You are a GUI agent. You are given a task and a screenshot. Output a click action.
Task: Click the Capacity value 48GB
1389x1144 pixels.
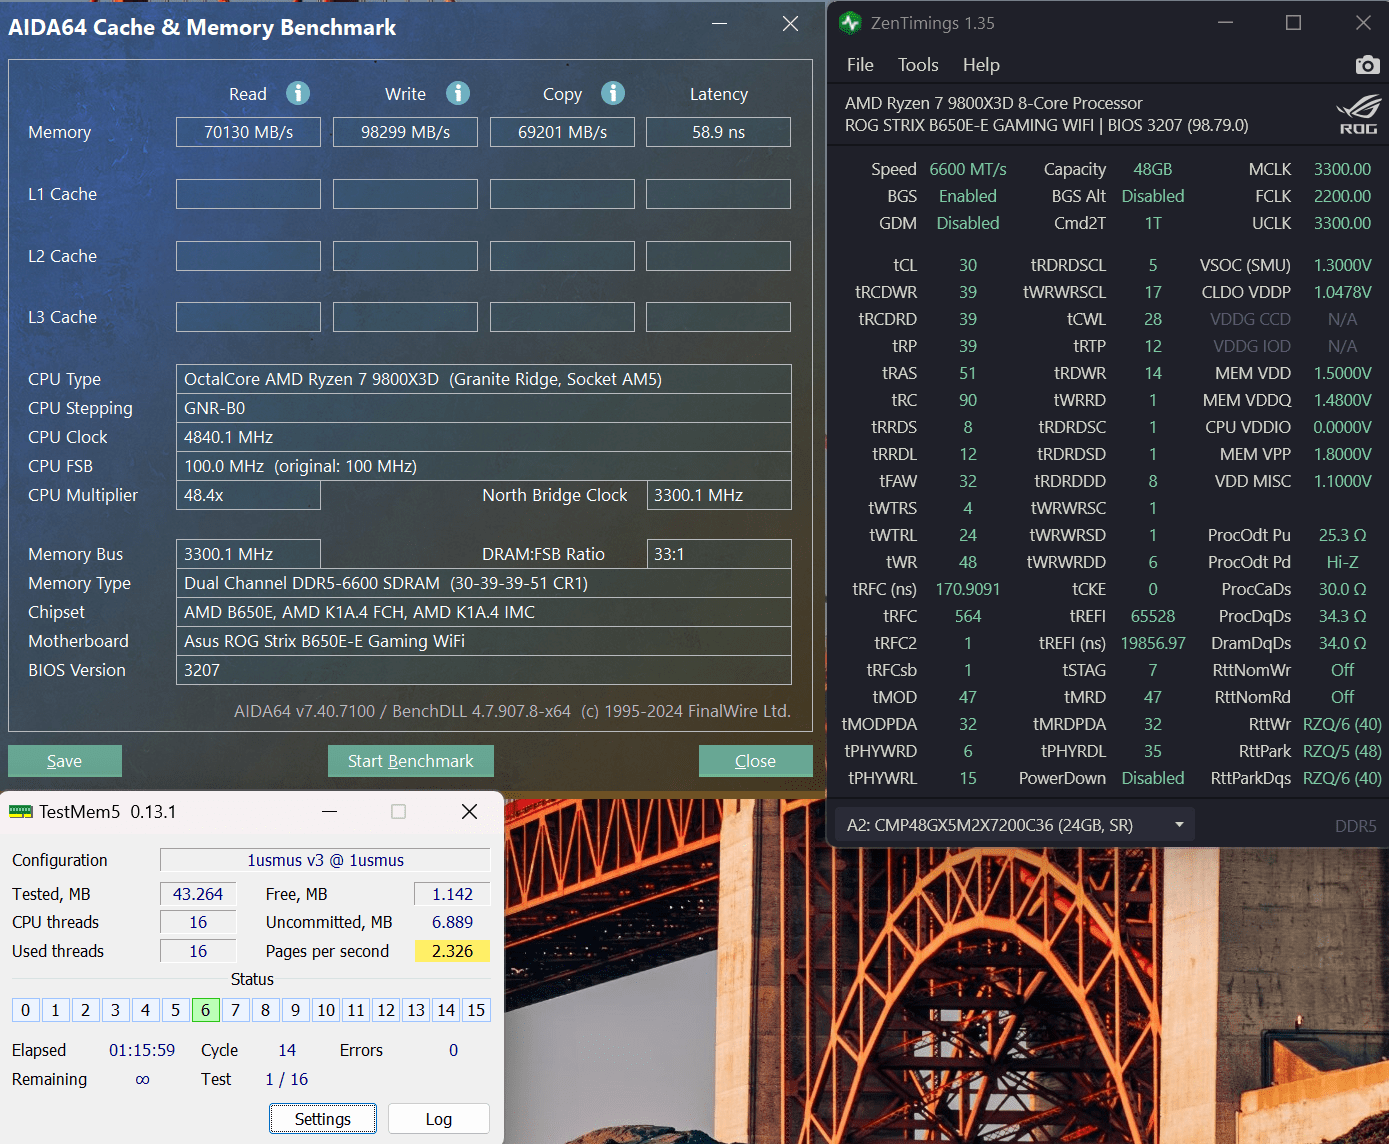pos(1153,169)
